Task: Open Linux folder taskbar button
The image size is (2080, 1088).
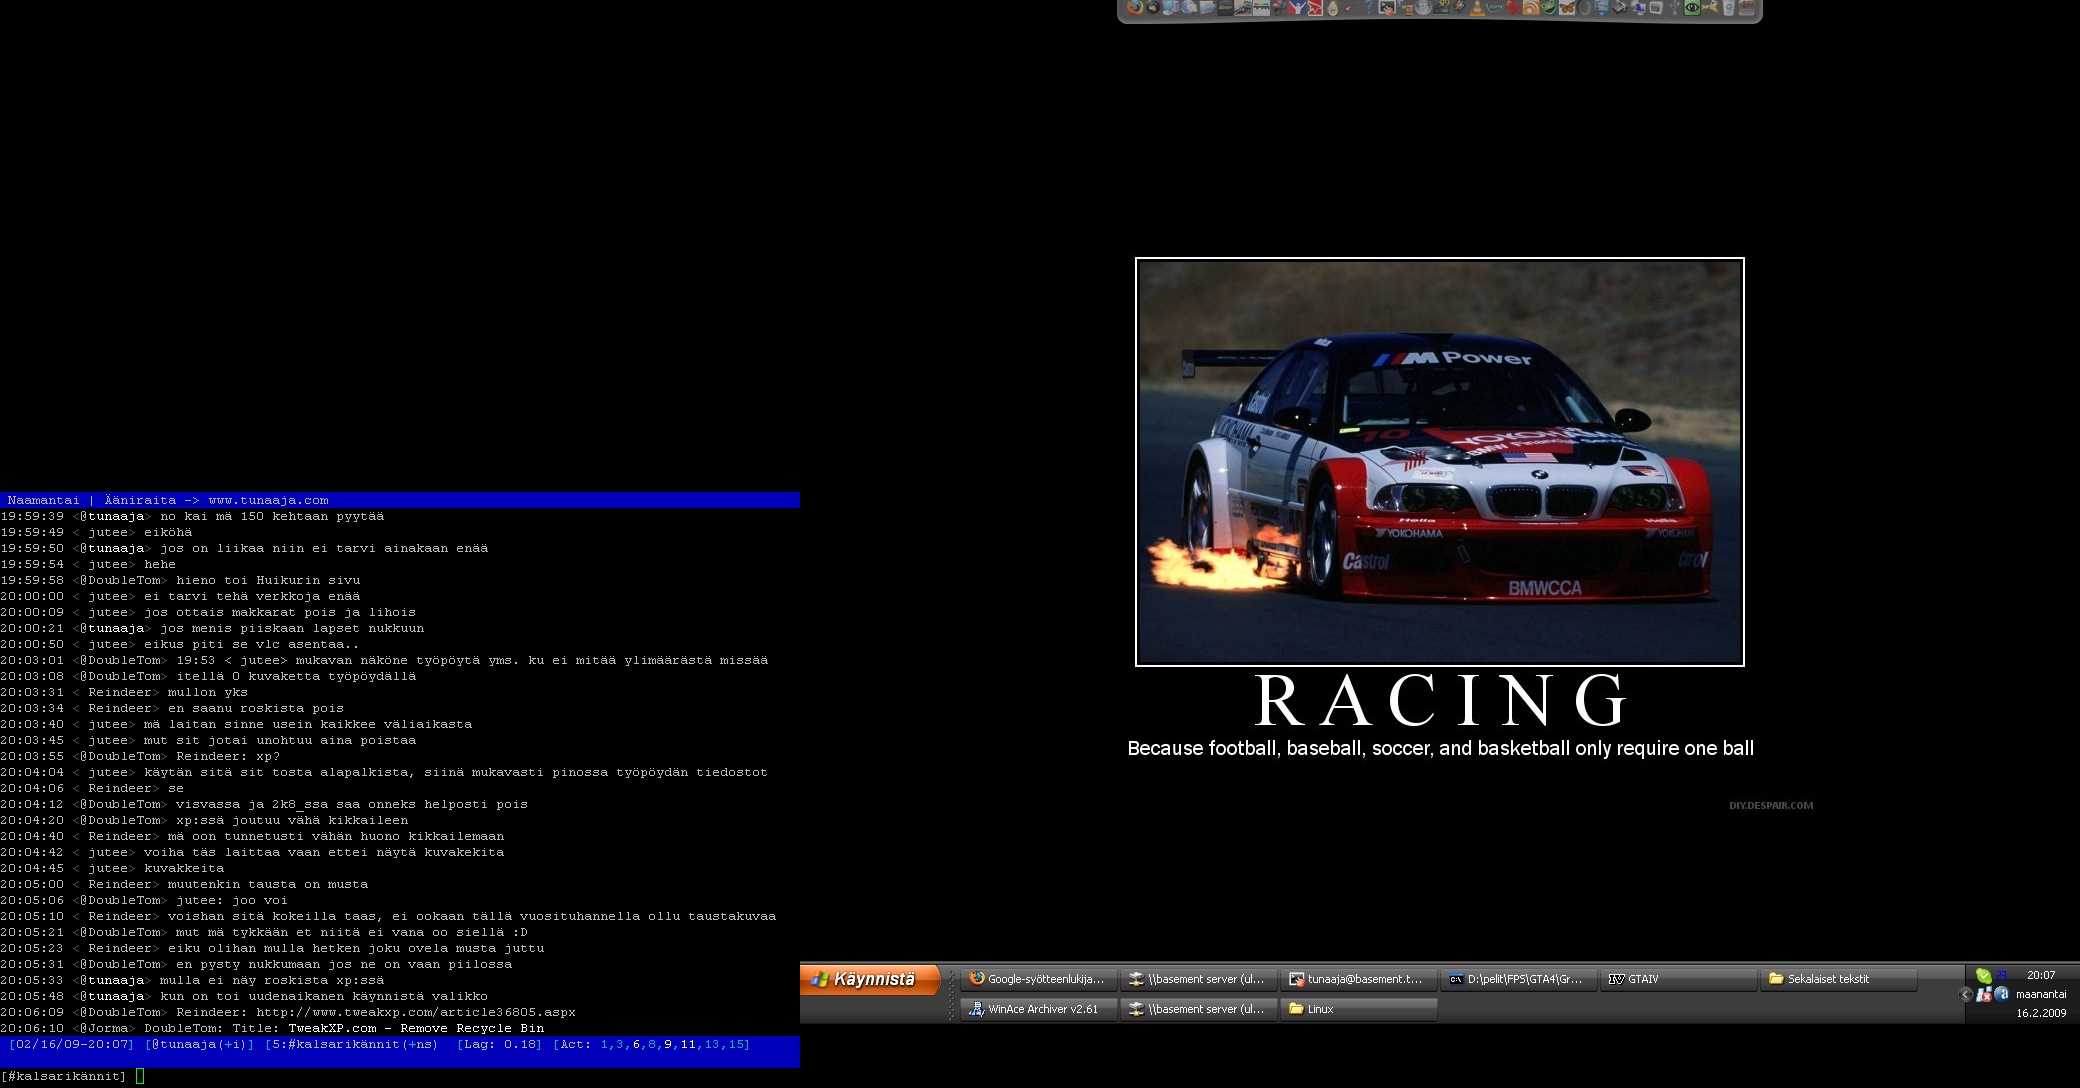Action: (1358, 1009)
